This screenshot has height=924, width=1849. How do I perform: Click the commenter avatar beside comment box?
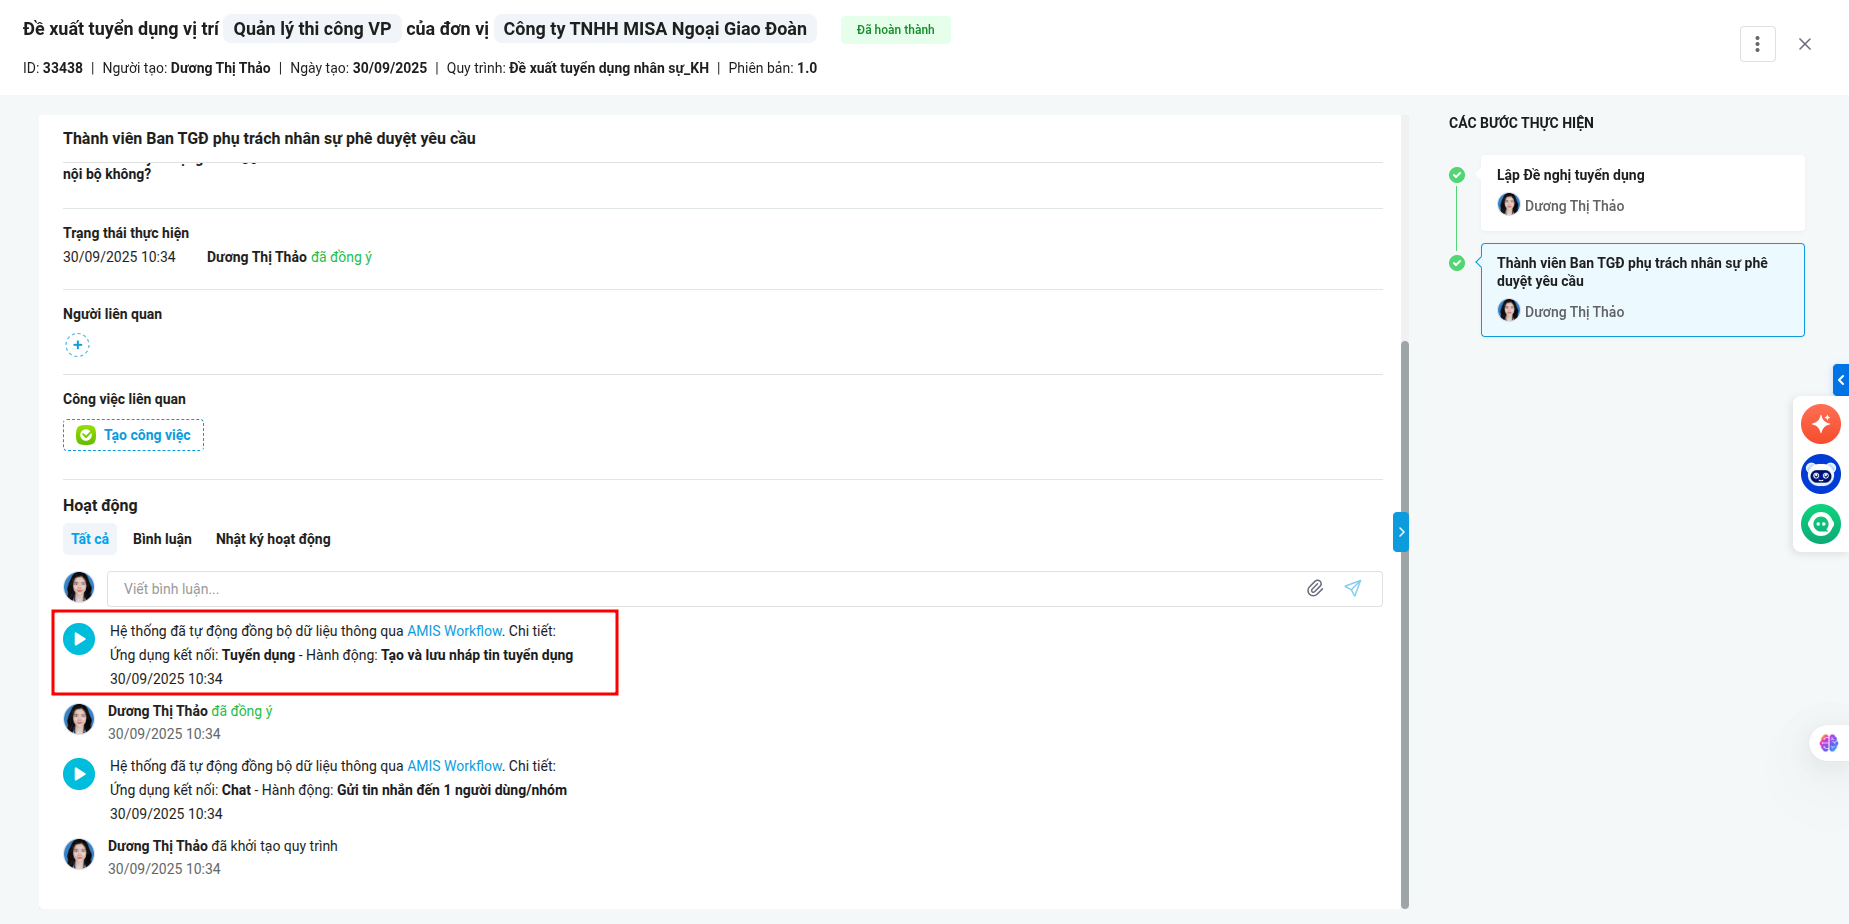pos(79,587)
